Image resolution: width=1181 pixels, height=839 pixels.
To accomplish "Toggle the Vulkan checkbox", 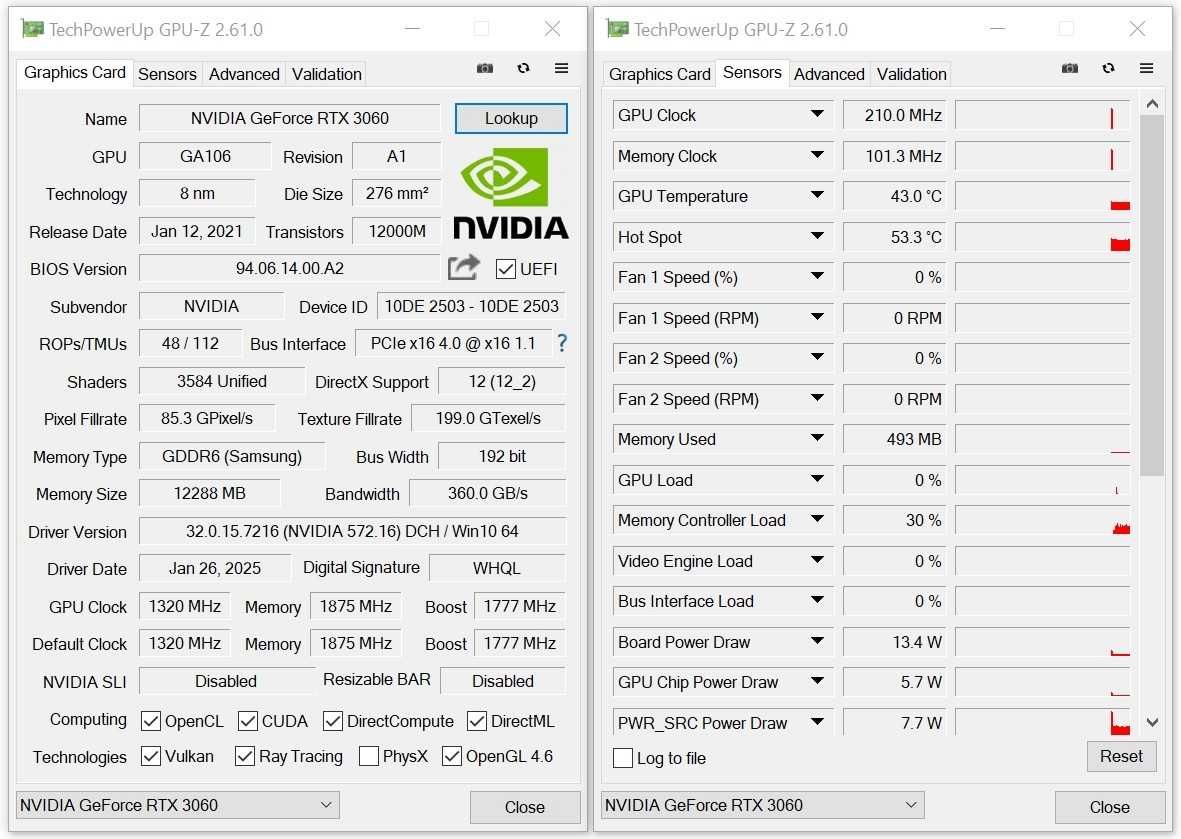I will coord(151,756).
